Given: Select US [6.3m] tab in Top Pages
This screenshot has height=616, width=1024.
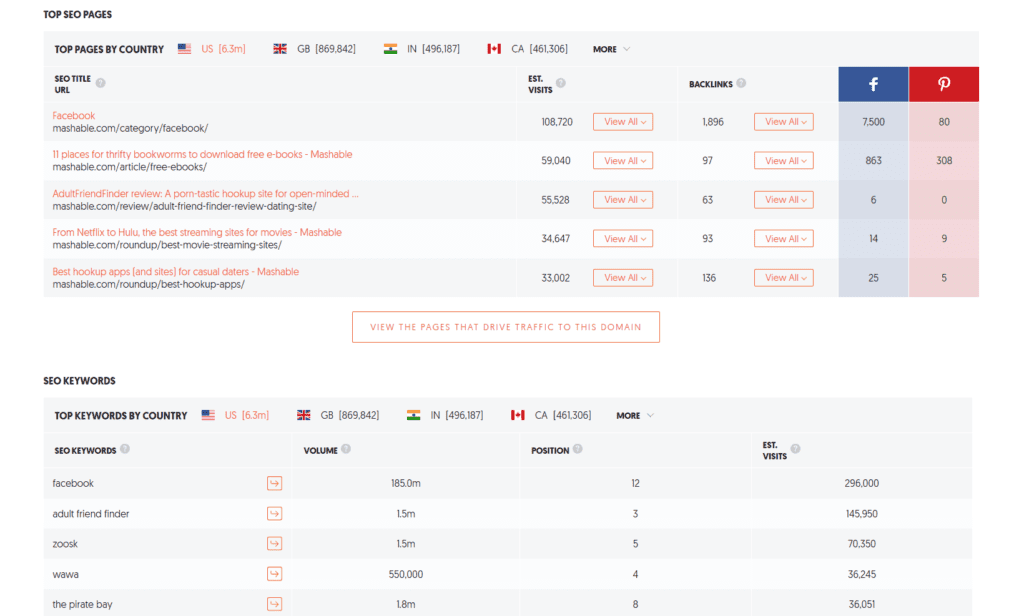Looking at the screenshot, I should coord(223,49).
